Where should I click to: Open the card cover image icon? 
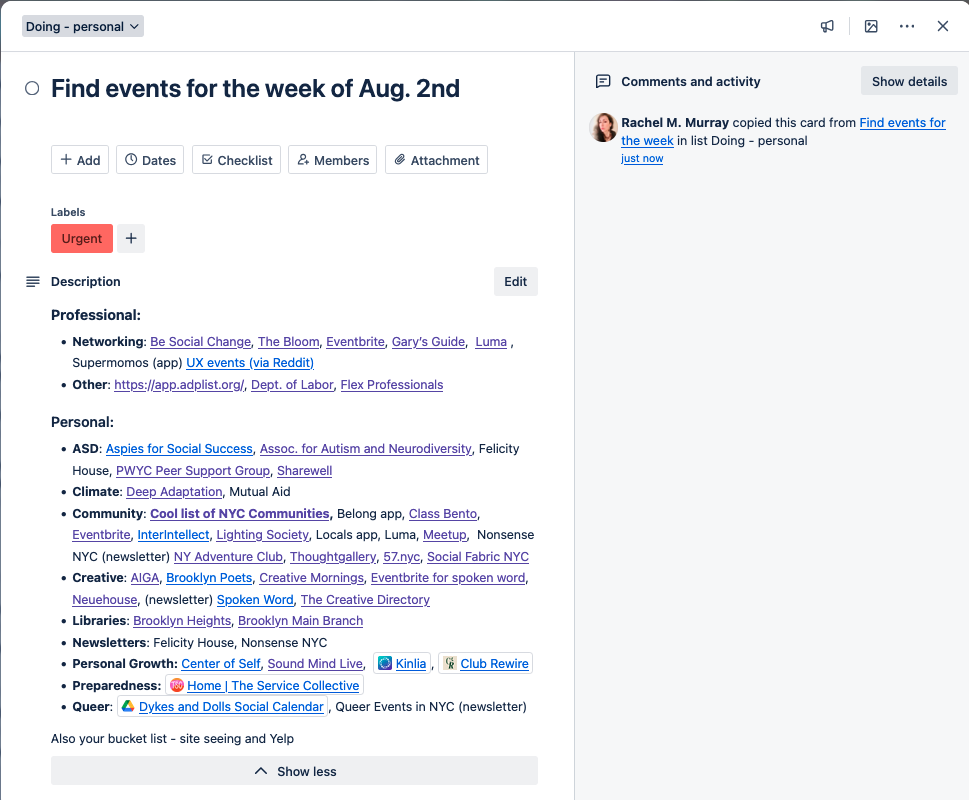(871, 26)
